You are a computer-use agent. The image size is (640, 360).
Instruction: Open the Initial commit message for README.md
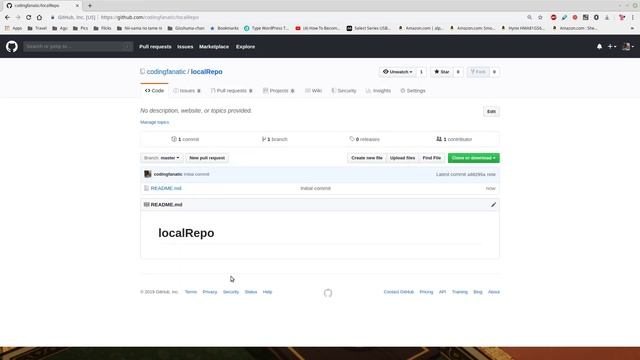click(x=316, y=188)
